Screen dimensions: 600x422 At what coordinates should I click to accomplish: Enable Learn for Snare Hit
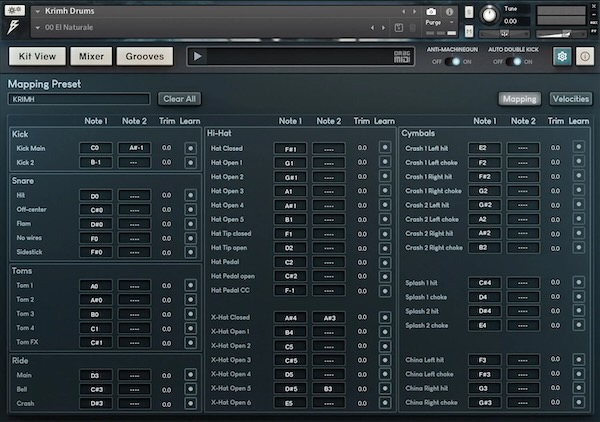[190, 195]
